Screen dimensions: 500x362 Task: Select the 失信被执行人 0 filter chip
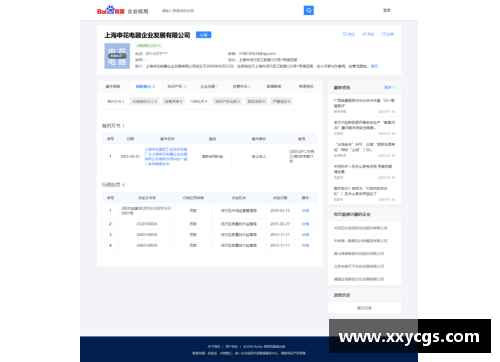pos(144,101)
